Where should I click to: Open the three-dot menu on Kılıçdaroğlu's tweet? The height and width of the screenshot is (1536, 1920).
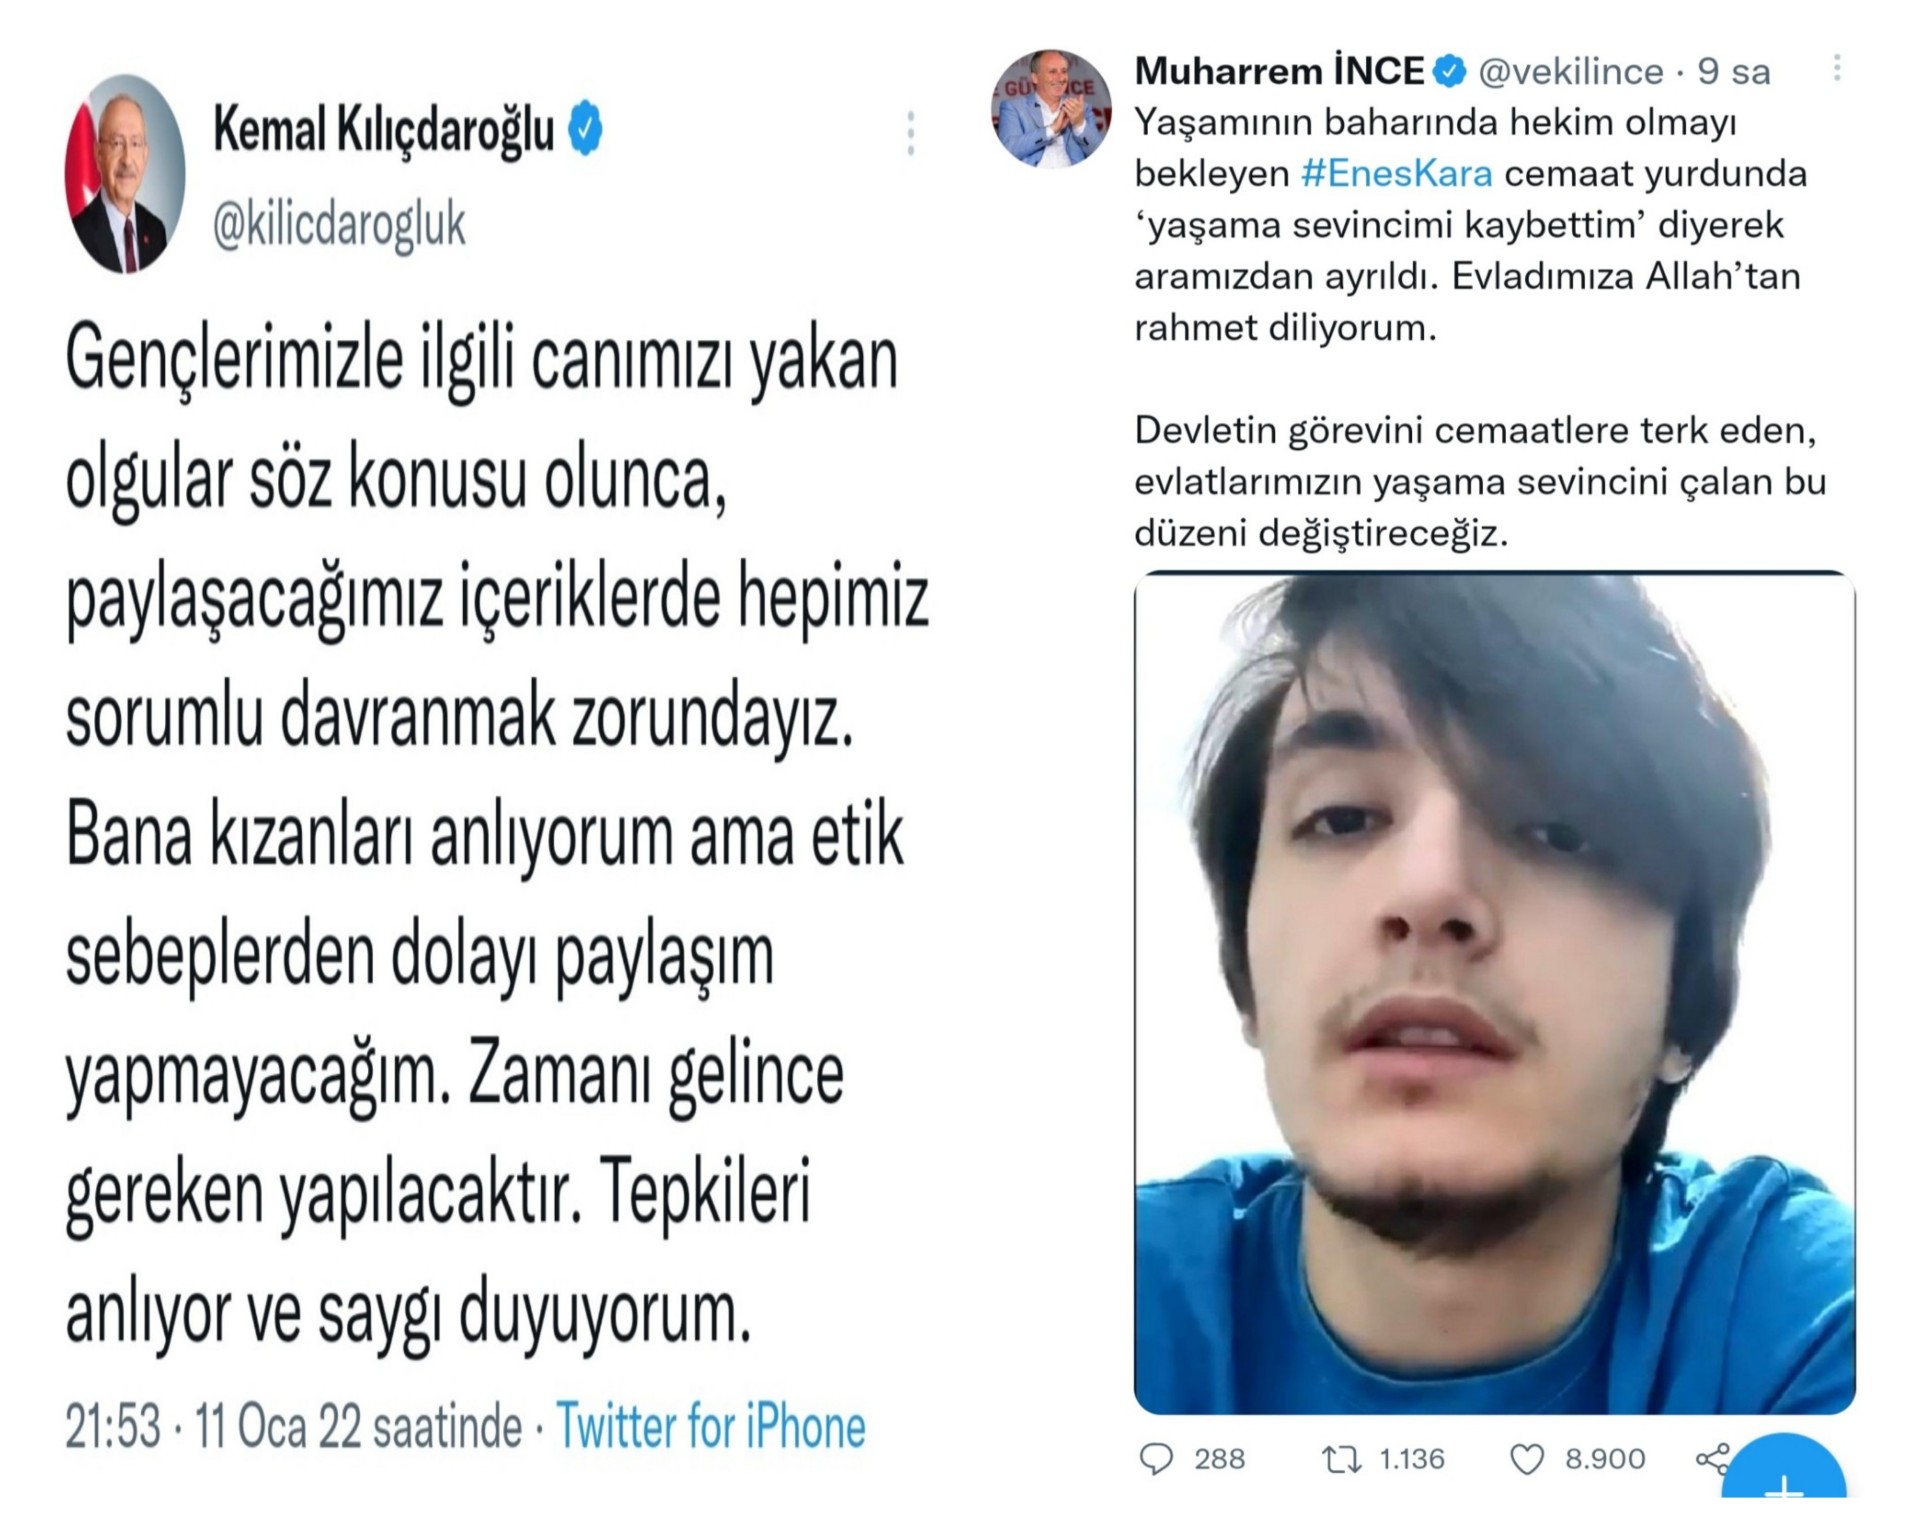911,133
